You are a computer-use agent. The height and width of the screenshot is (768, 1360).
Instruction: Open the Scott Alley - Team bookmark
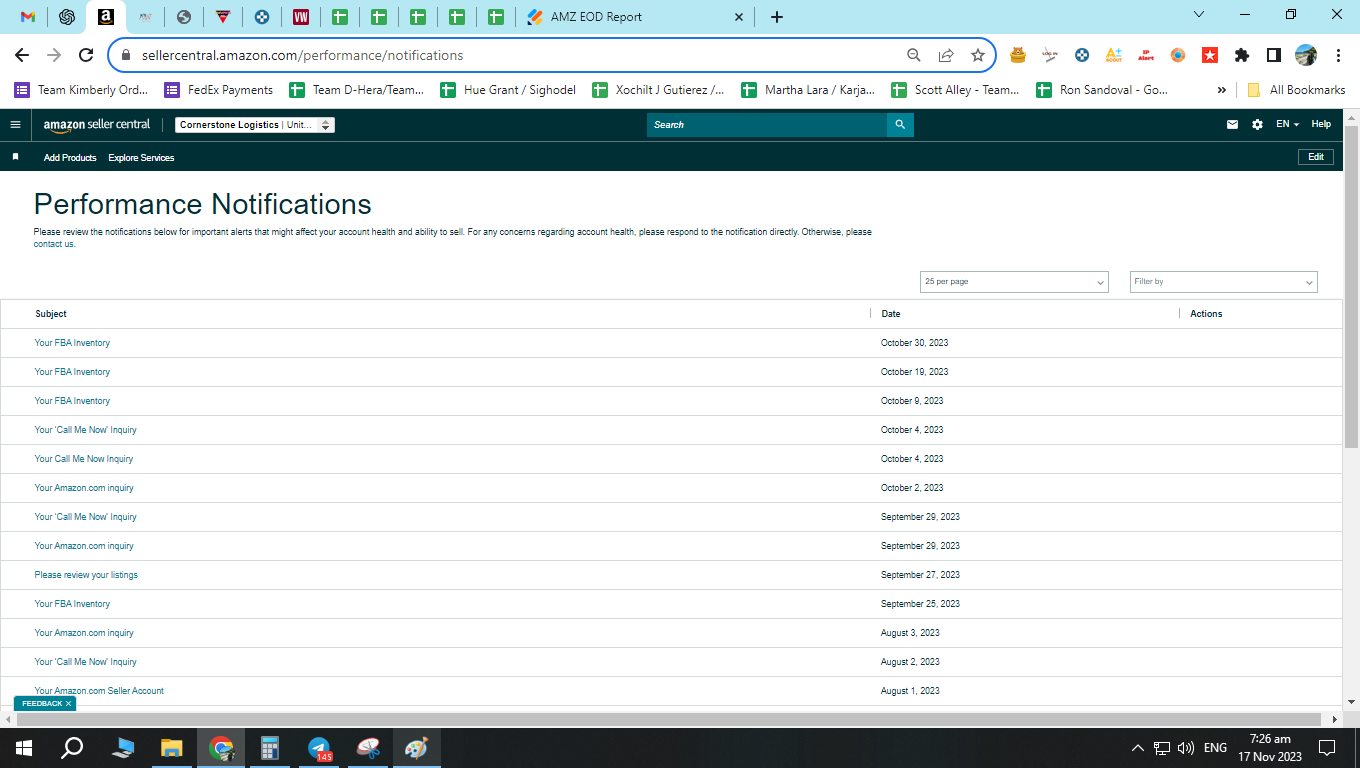[955, 90]
